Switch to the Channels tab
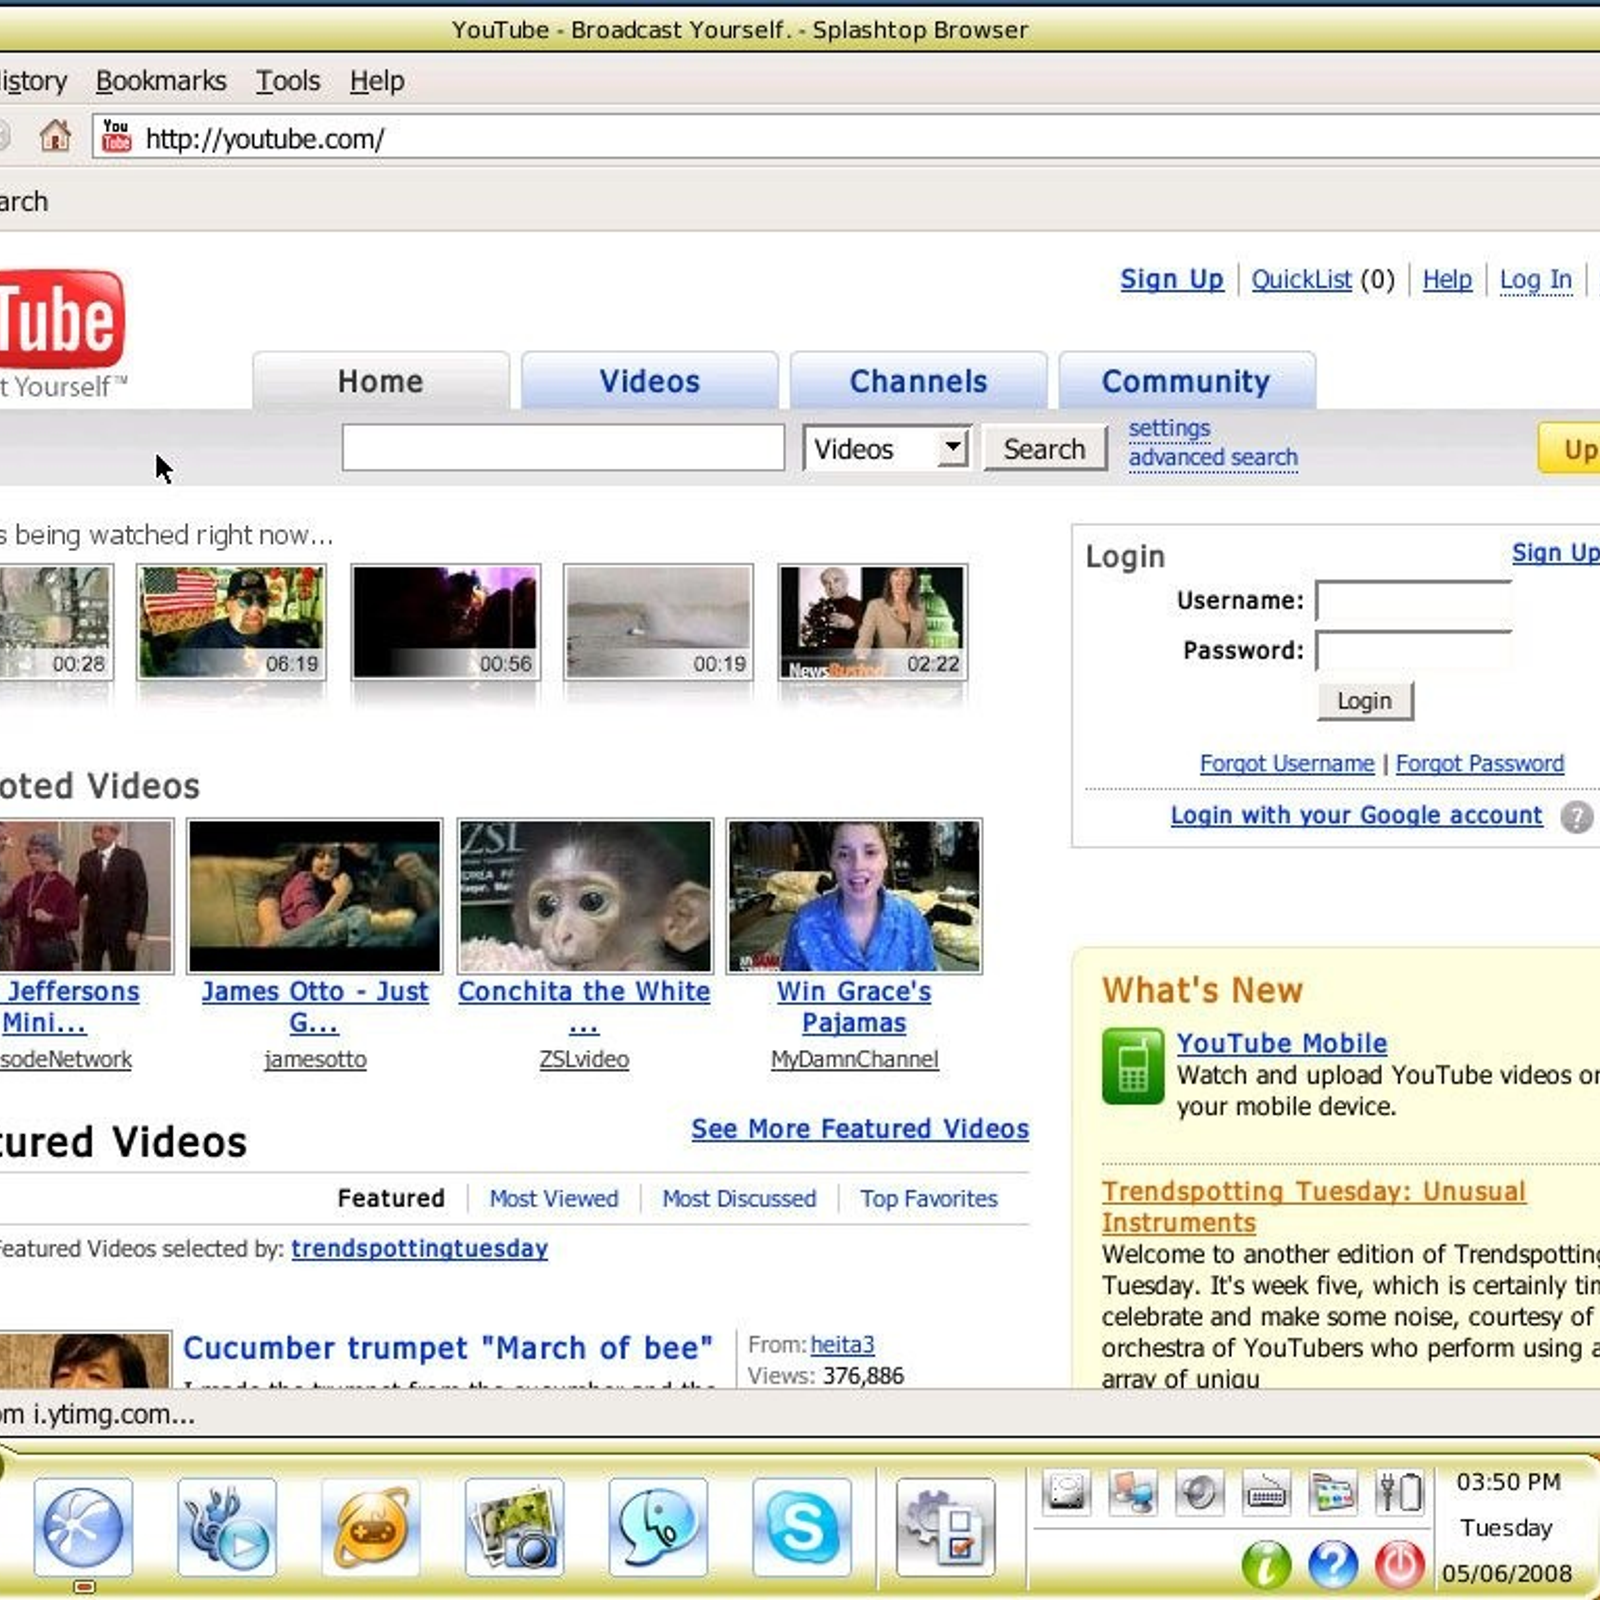Image resolution: width=1600 pixels, height=1600 pixels. tap(919, 381)
